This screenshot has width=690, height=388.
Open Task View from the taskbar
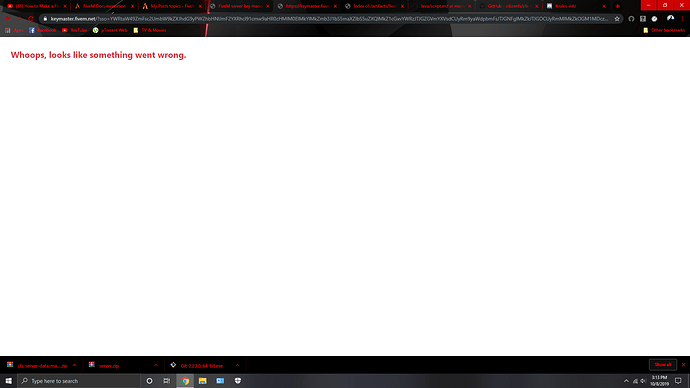[167, 381]
